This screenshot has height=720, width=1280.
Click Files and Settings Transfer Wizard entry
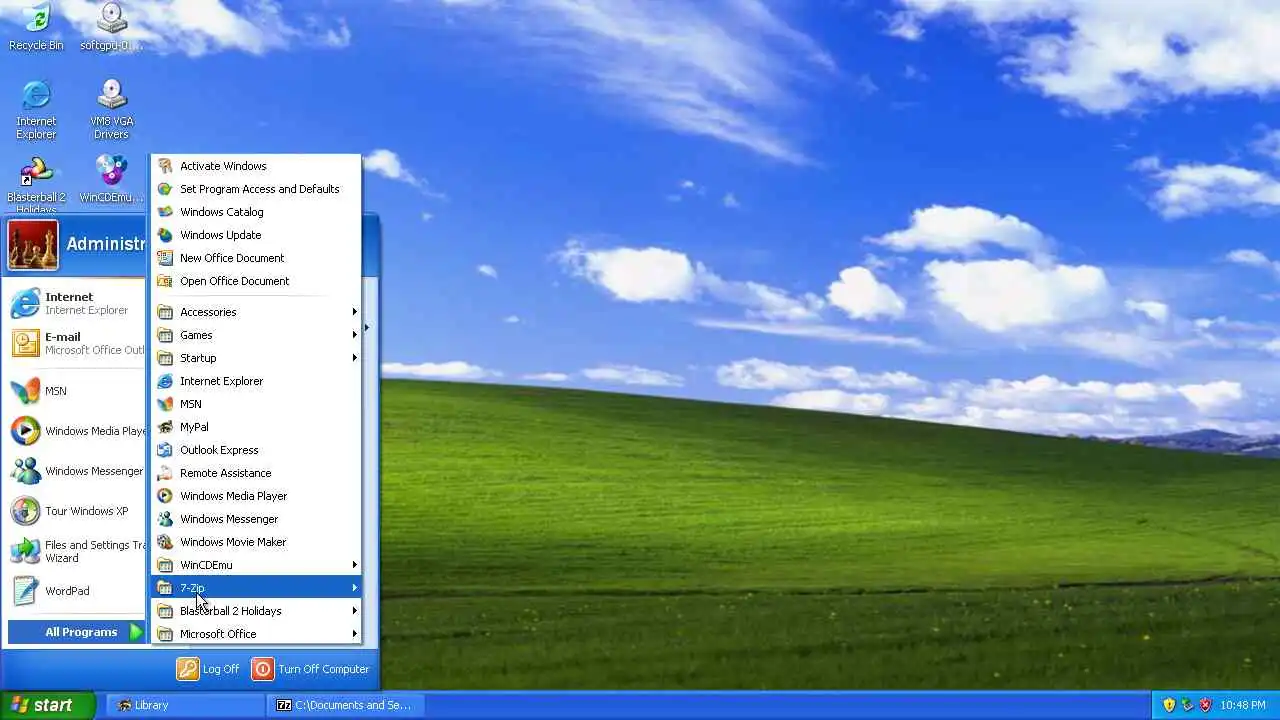point(75,551)
